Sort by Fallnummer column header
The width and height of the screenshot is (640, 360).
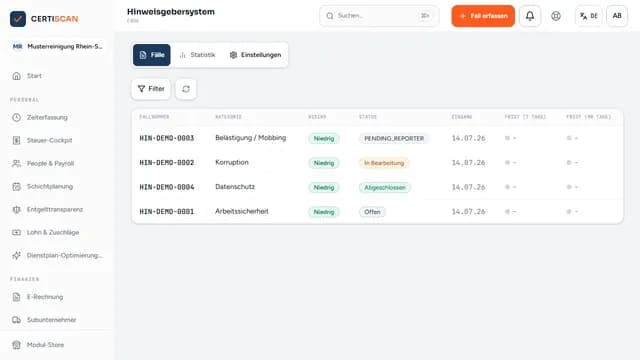click(x=154, y=117)
